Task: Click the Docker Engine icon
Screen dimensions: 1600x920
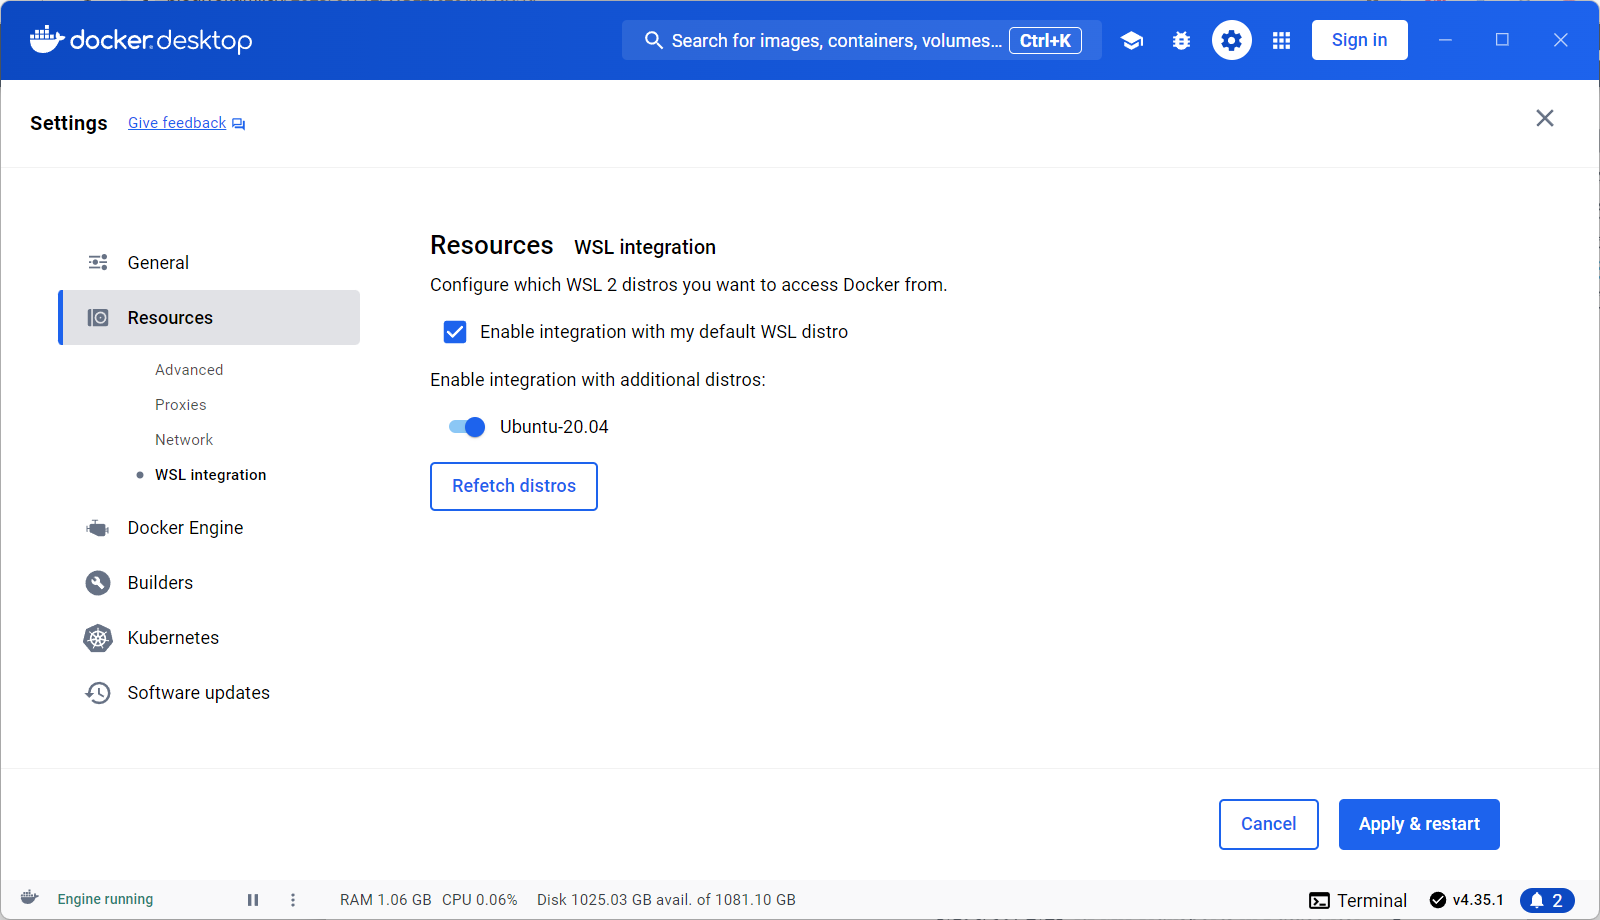Action: point(98,528)
